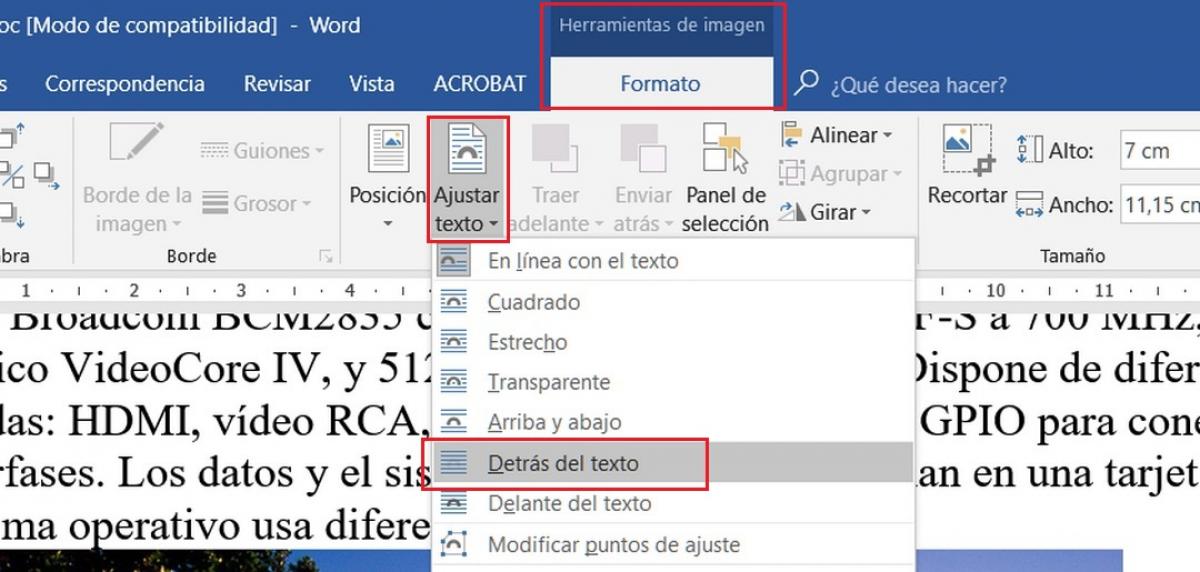Click Modificar puntos de ajuste
Screen dimensions: 1200x572
click(675, 545)
